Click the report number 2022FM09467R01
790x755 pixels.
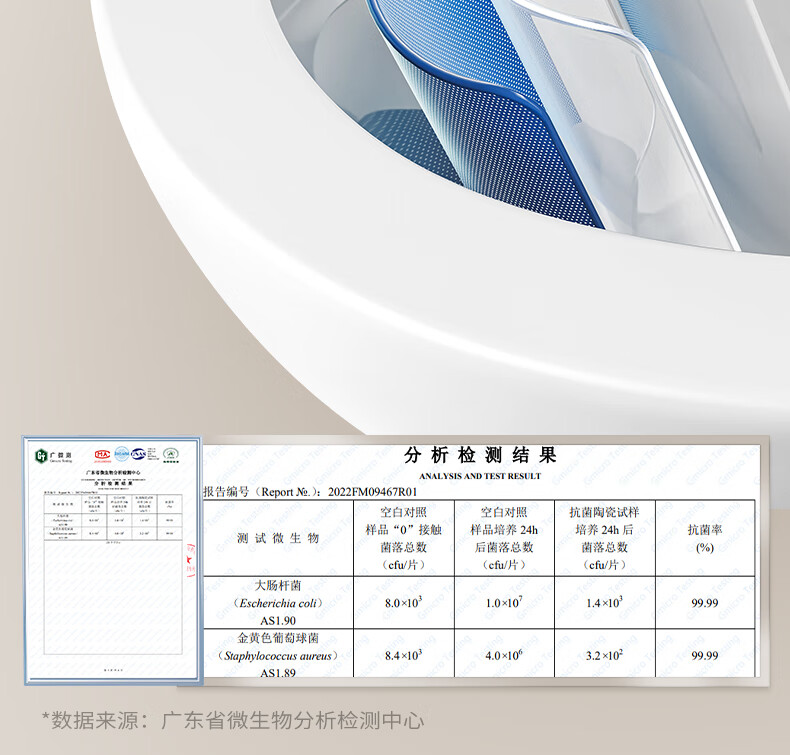pos(372,492)
